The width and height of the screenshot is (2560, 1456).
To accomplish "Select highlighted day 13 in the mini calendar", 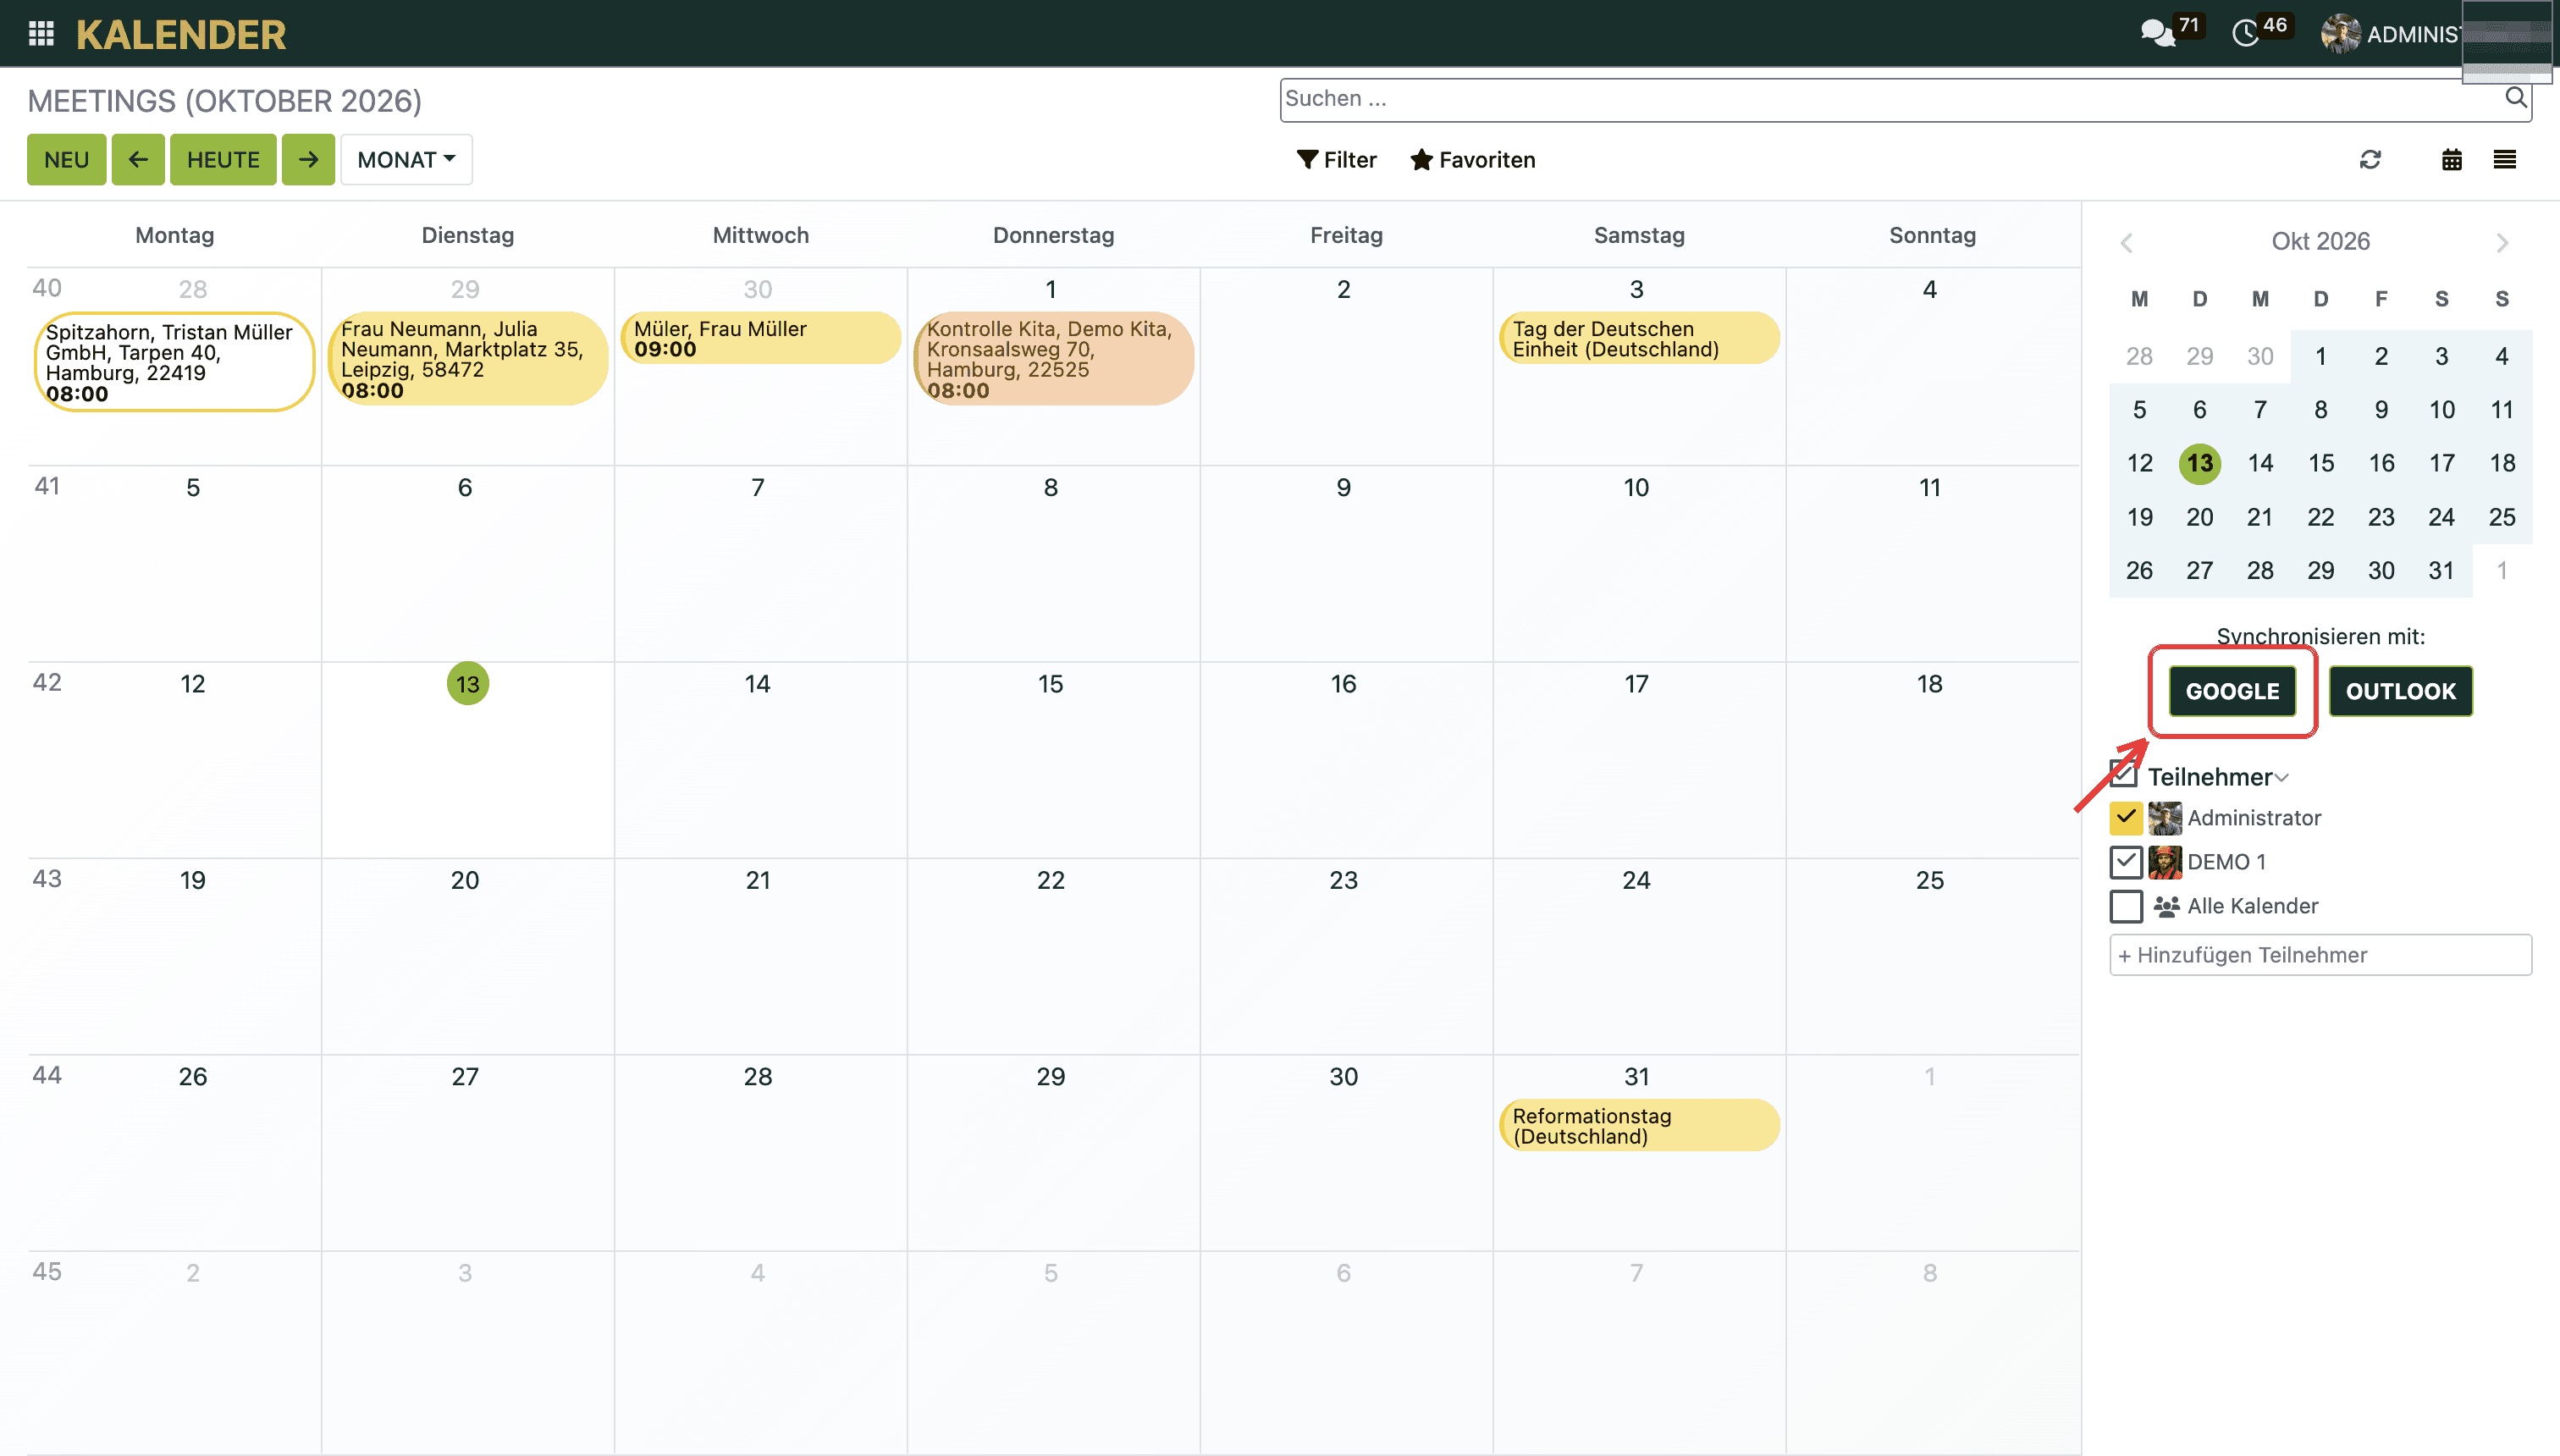I will [x=2199, y=463].
